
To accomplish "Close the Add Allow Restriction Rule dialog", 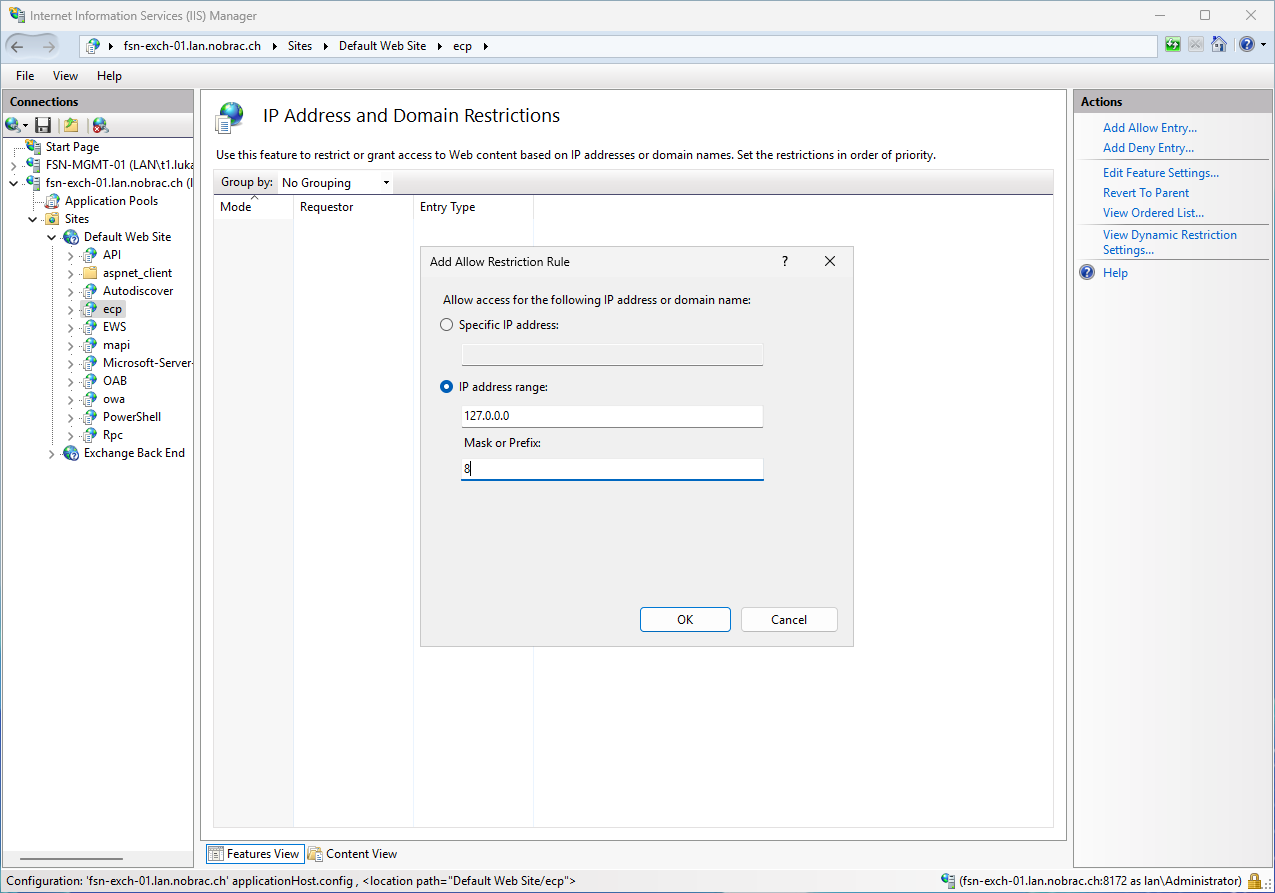I will tap(830, 261).
